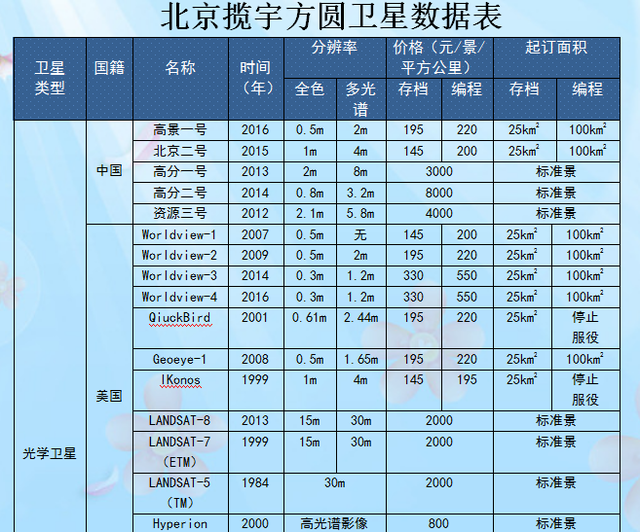Select the IKonos name cell

(x=180, y=380)
